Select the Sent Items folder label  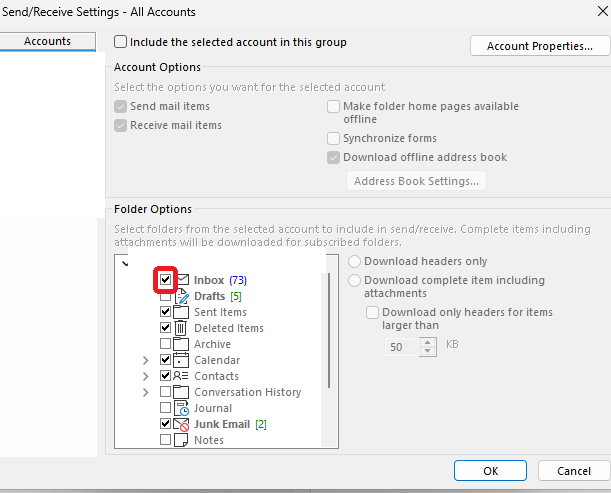pyautogui.click(x=221, y=312)
